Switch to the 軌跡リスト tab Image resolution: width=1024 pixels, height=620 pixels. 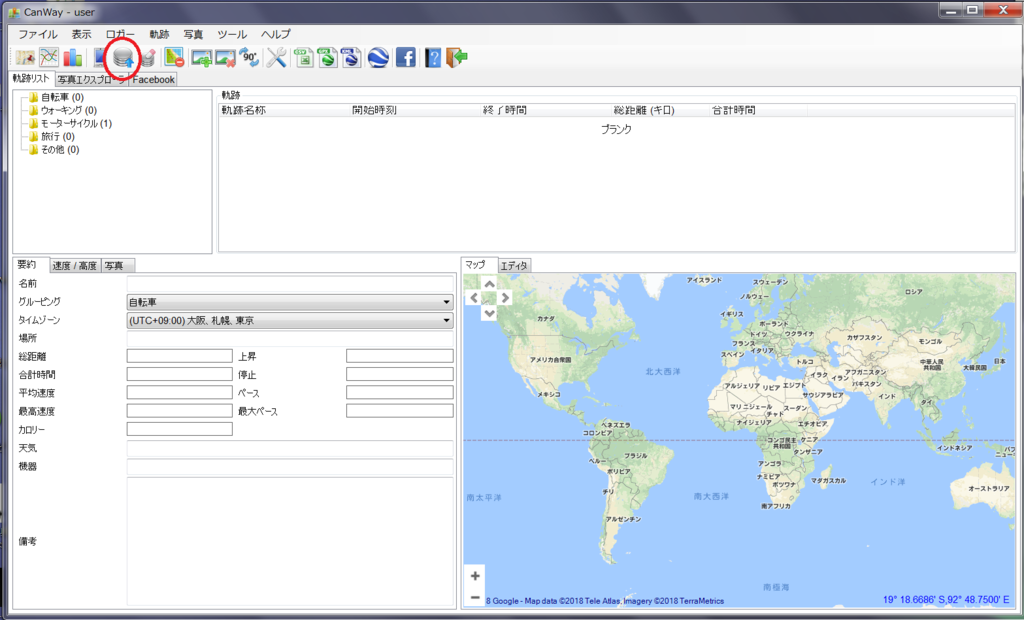31,78
